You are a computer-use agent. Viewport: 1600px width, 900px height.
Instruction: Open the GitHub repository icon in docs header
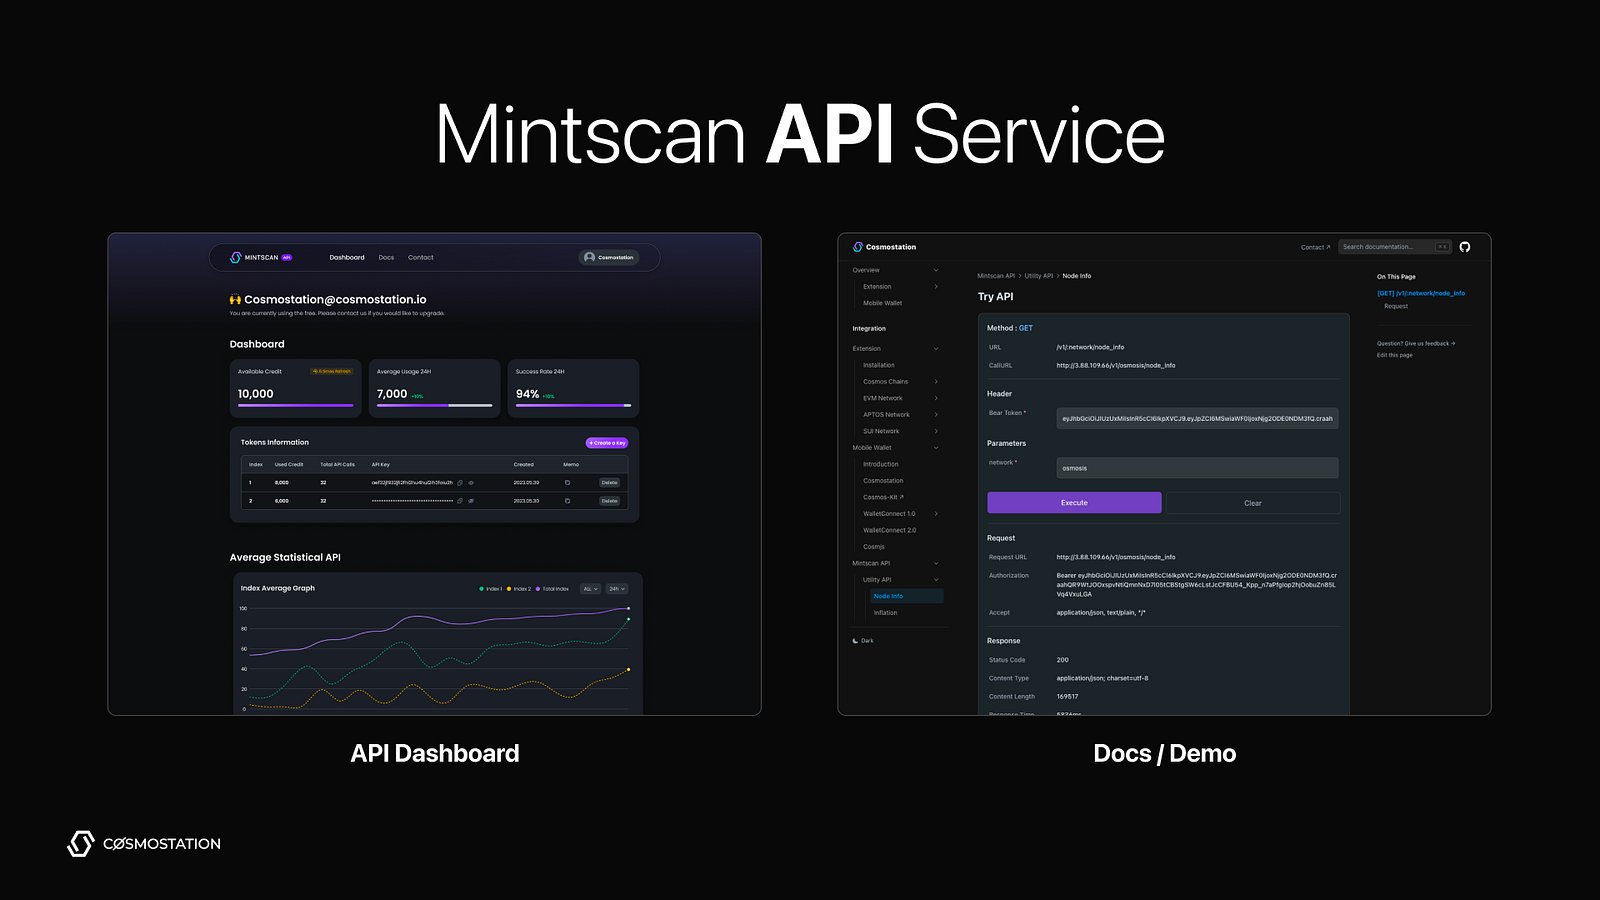[x=1464, y=246]
